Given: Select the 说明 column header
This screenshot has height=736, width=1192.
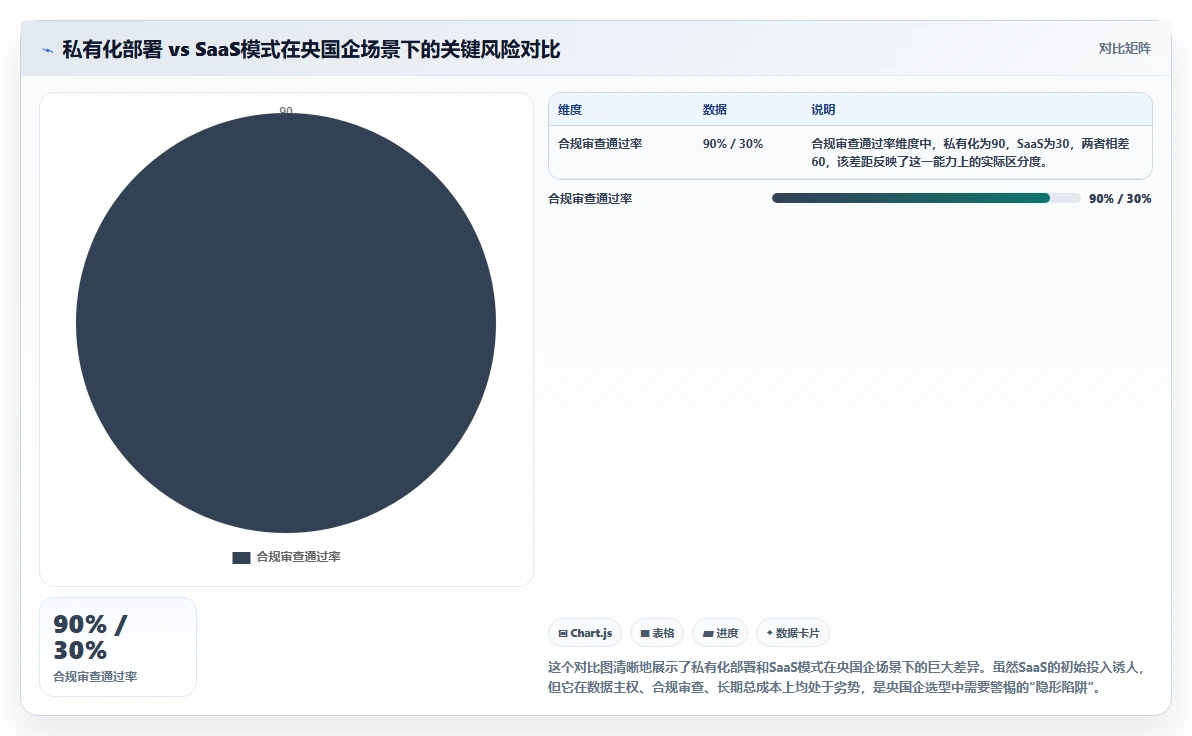Looking at the screenshot, I should coord(823,109).
